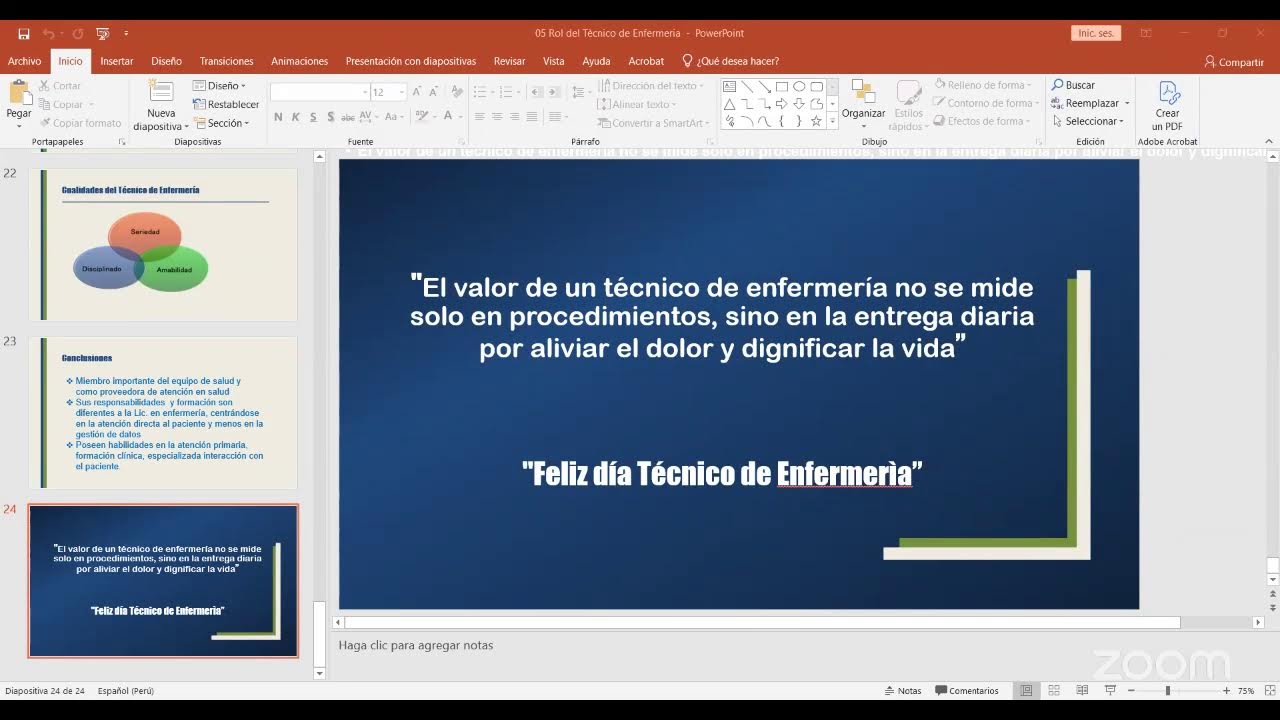Switch to Reading view icon
The image size is (1280, 720).
point(1082,690)
